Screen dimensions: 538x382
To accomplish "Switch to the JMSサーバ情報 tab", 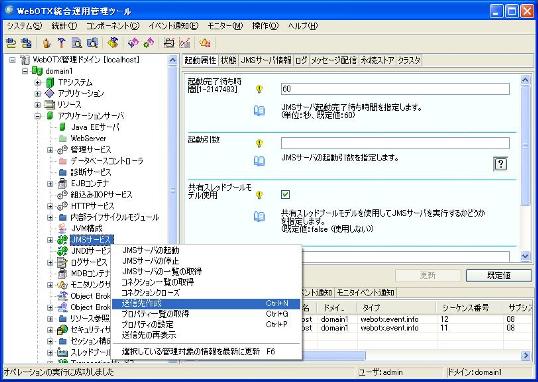I will pos(266,60).
